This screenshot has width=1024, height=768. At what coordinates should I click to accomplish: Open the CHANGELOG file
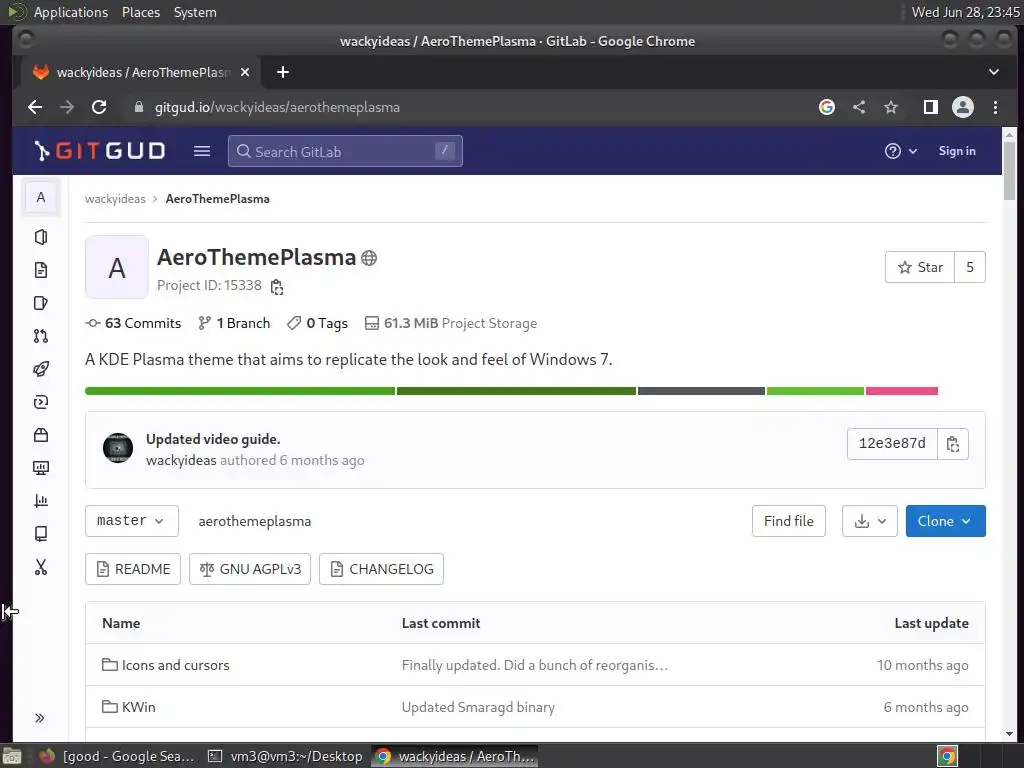[x=381, y=569]
